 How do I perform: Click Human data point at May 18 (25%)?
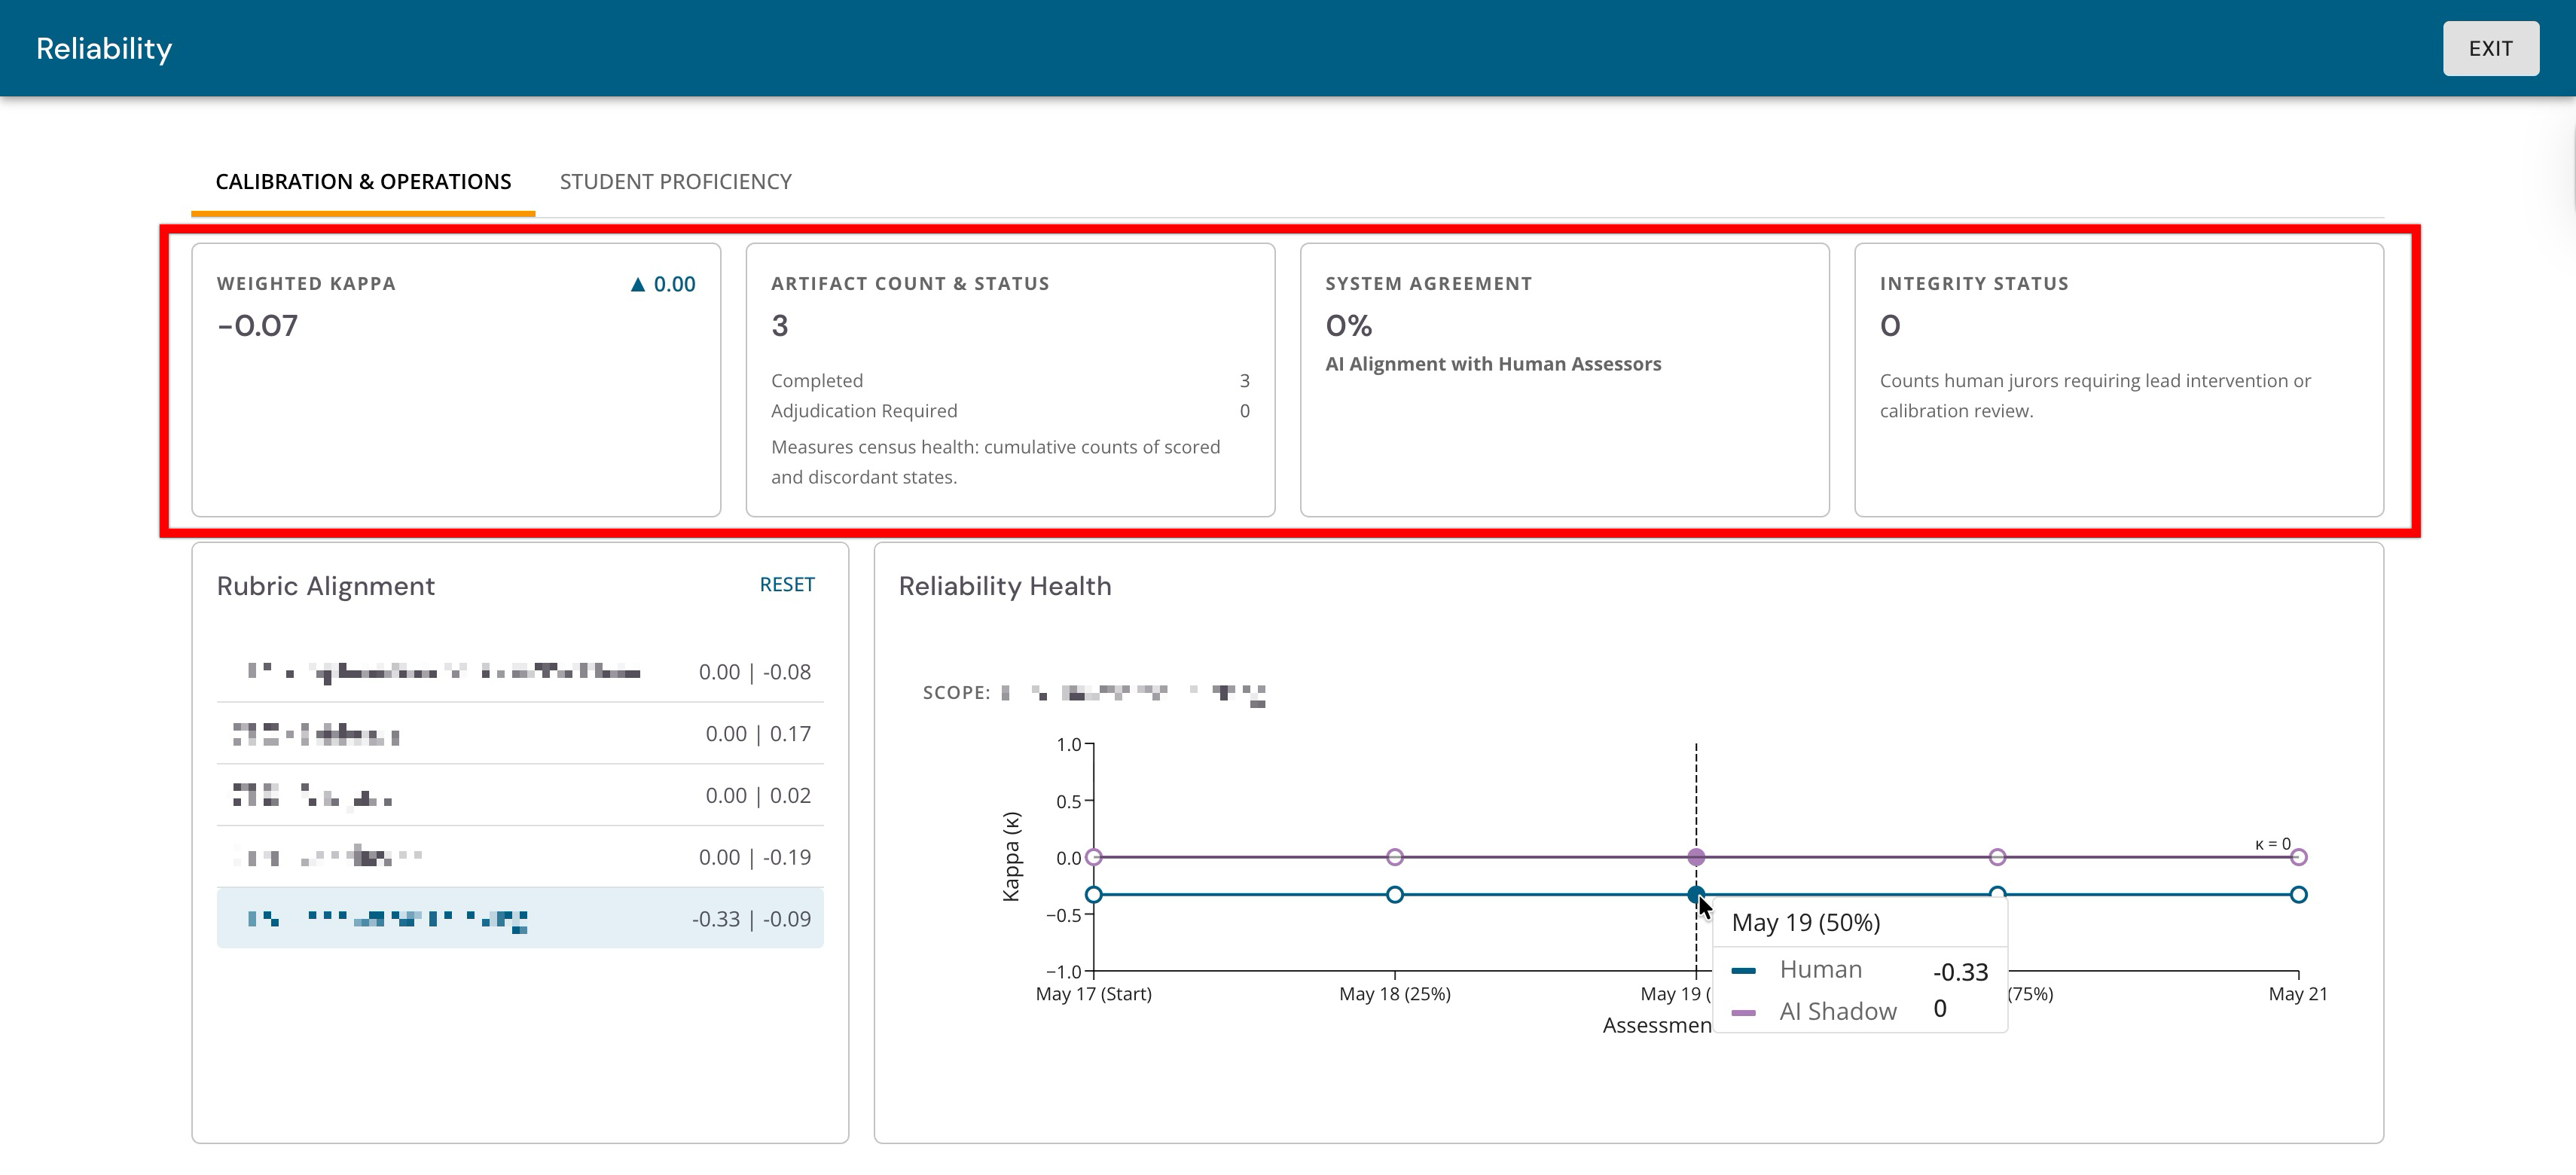click(x=1395, y=895)
